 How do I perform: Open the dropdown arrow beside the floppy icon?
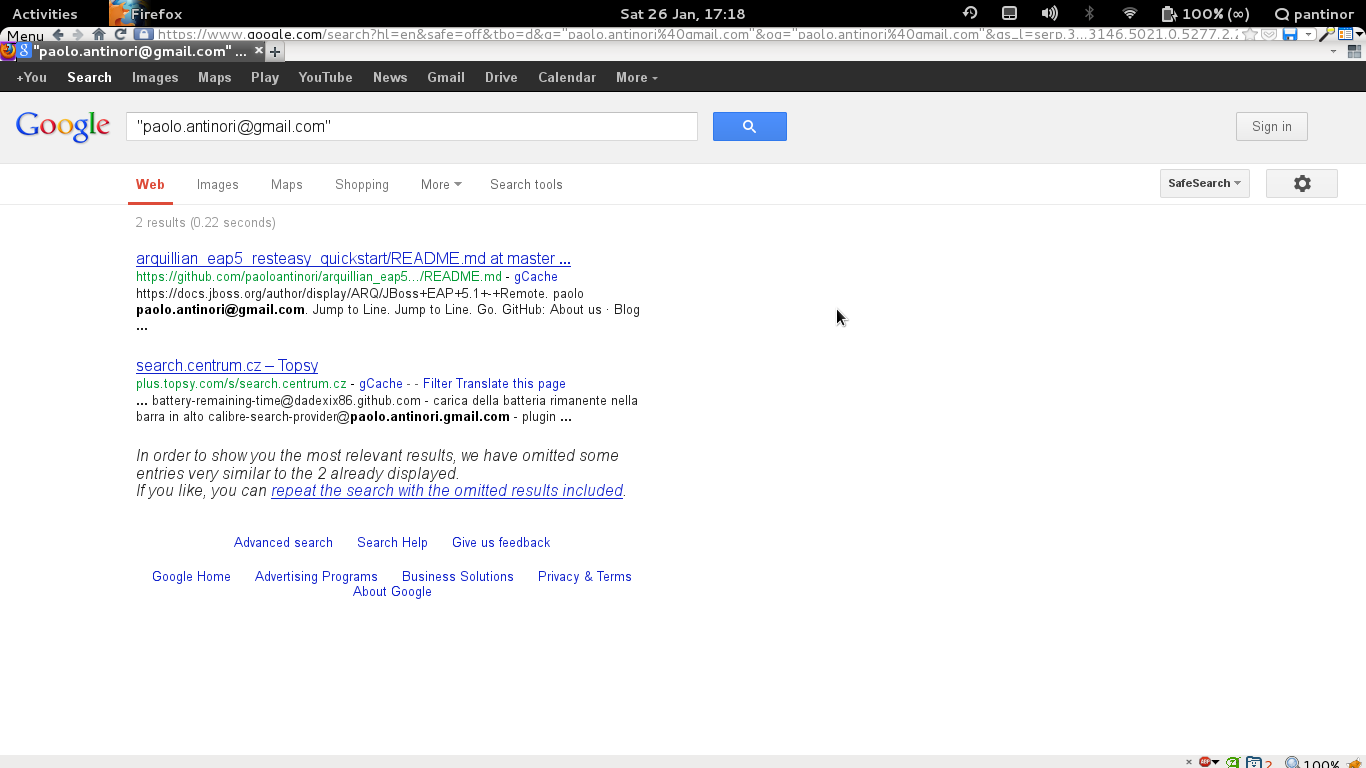tap(1308, 34)
